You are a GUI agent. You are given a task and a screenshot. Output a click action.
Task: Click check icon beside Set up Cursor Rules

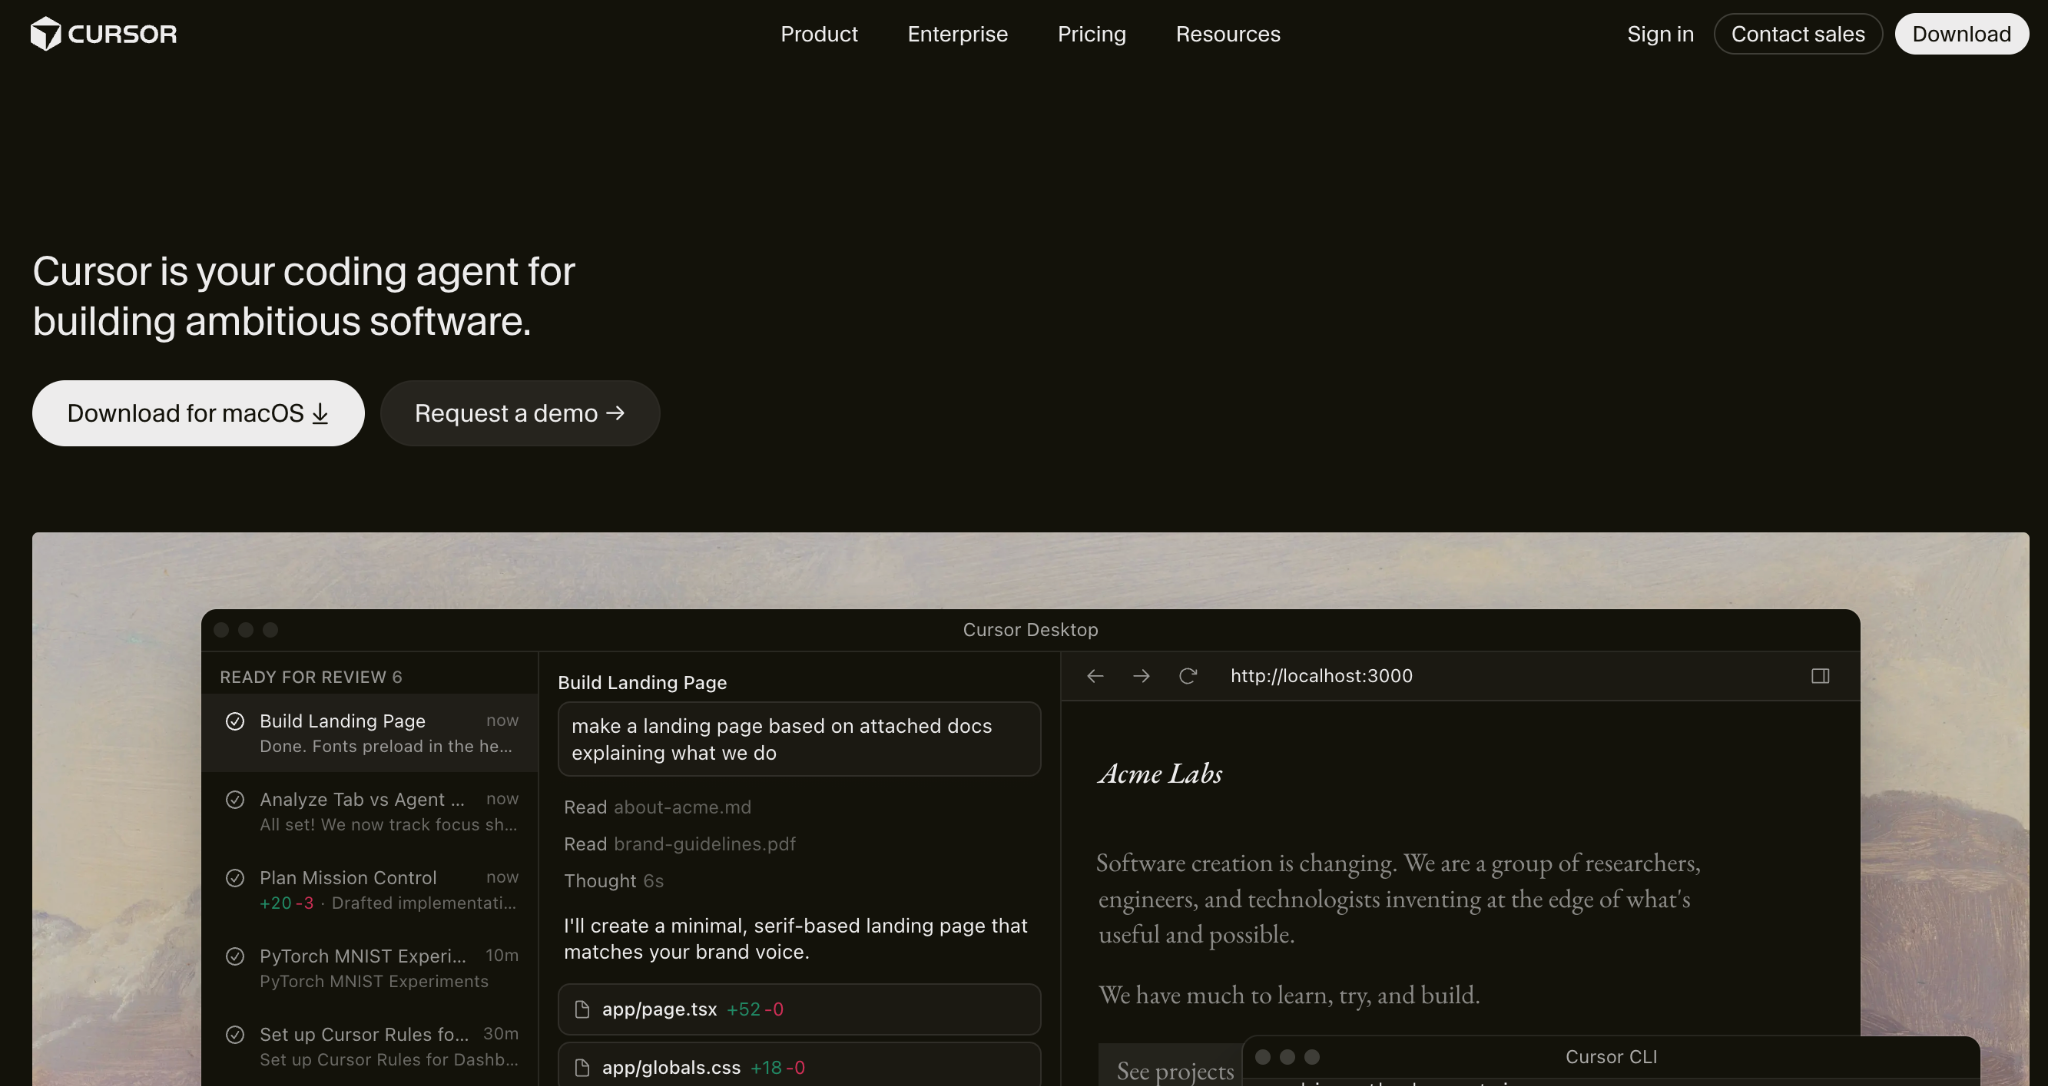click(x=235, y=1034)
